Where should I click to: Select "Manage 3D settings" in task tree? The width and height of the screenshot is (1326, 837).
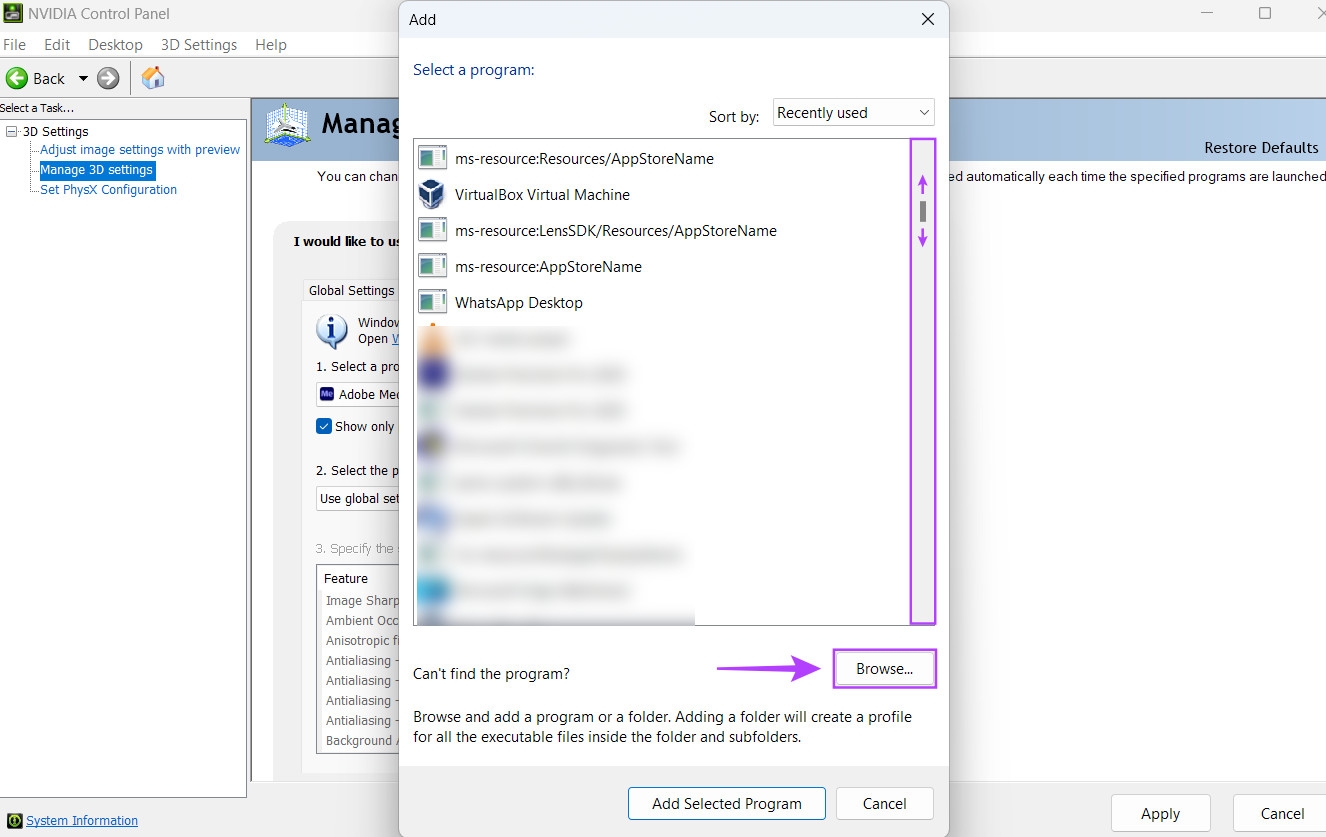96,170
